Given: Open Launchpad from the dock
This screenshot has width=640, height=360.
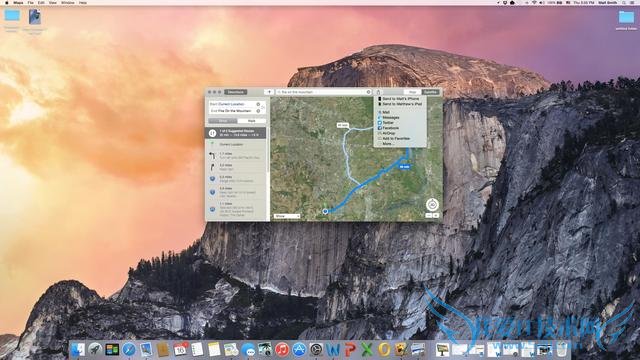Looking at the screenshot, I should pos(95,349).
